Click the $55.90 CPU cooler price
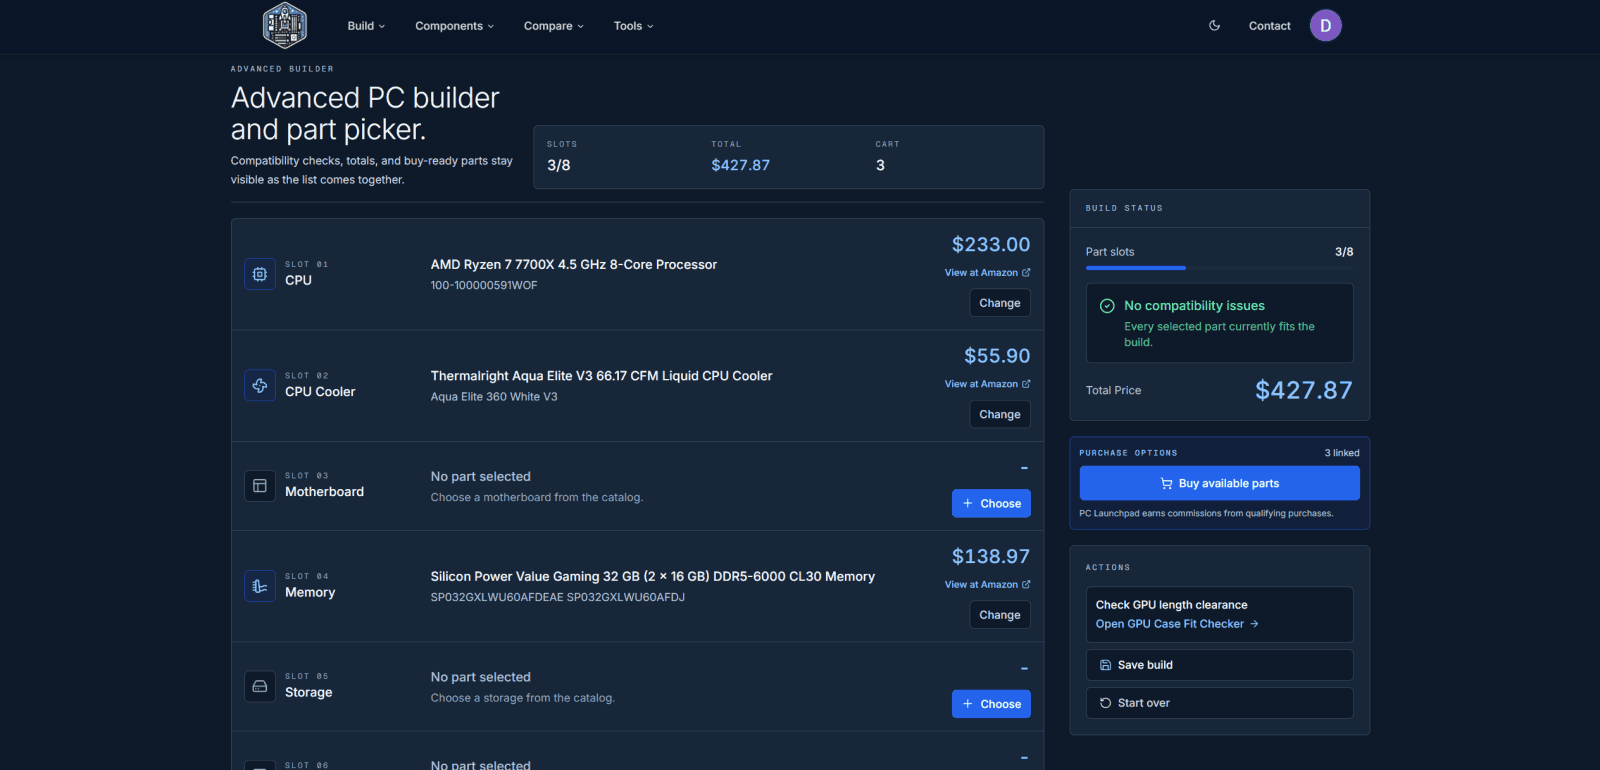Viewport: 1600px width, 770px height. pos(997,356)
